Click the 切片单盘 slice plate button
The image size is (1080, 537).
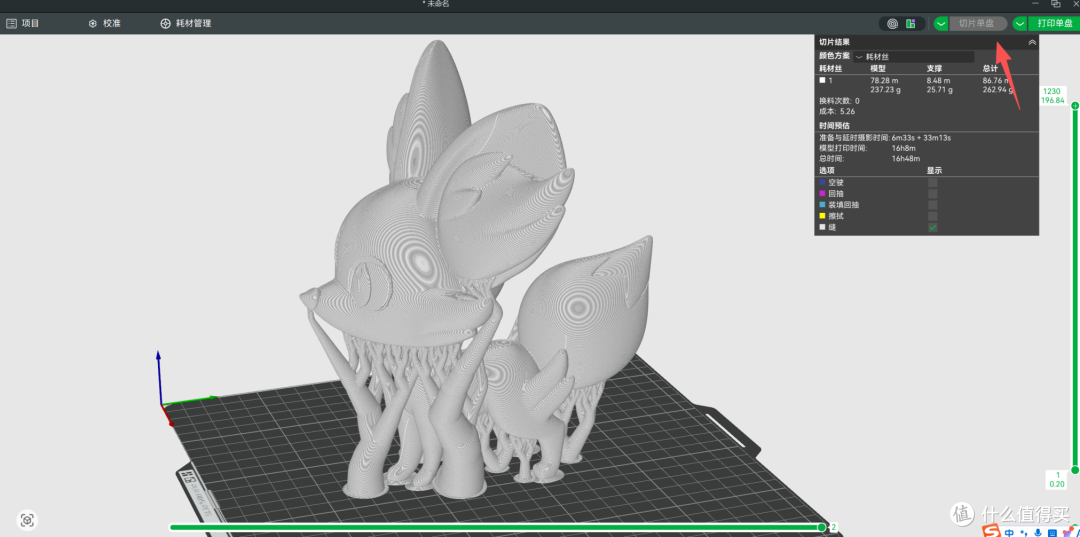[977, 23]
